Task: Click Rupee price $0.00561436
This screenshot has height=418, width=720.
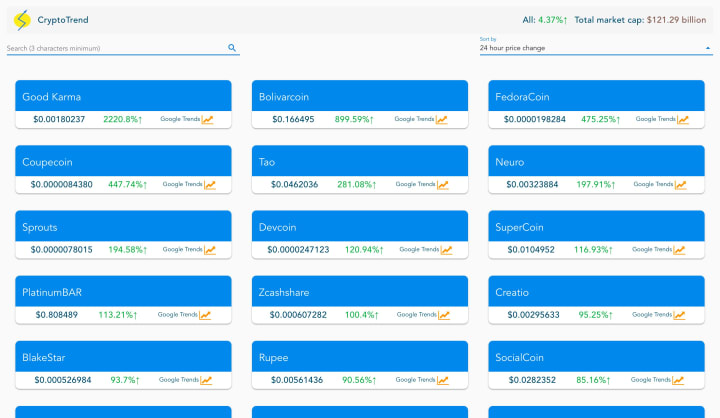Action: 297,380
